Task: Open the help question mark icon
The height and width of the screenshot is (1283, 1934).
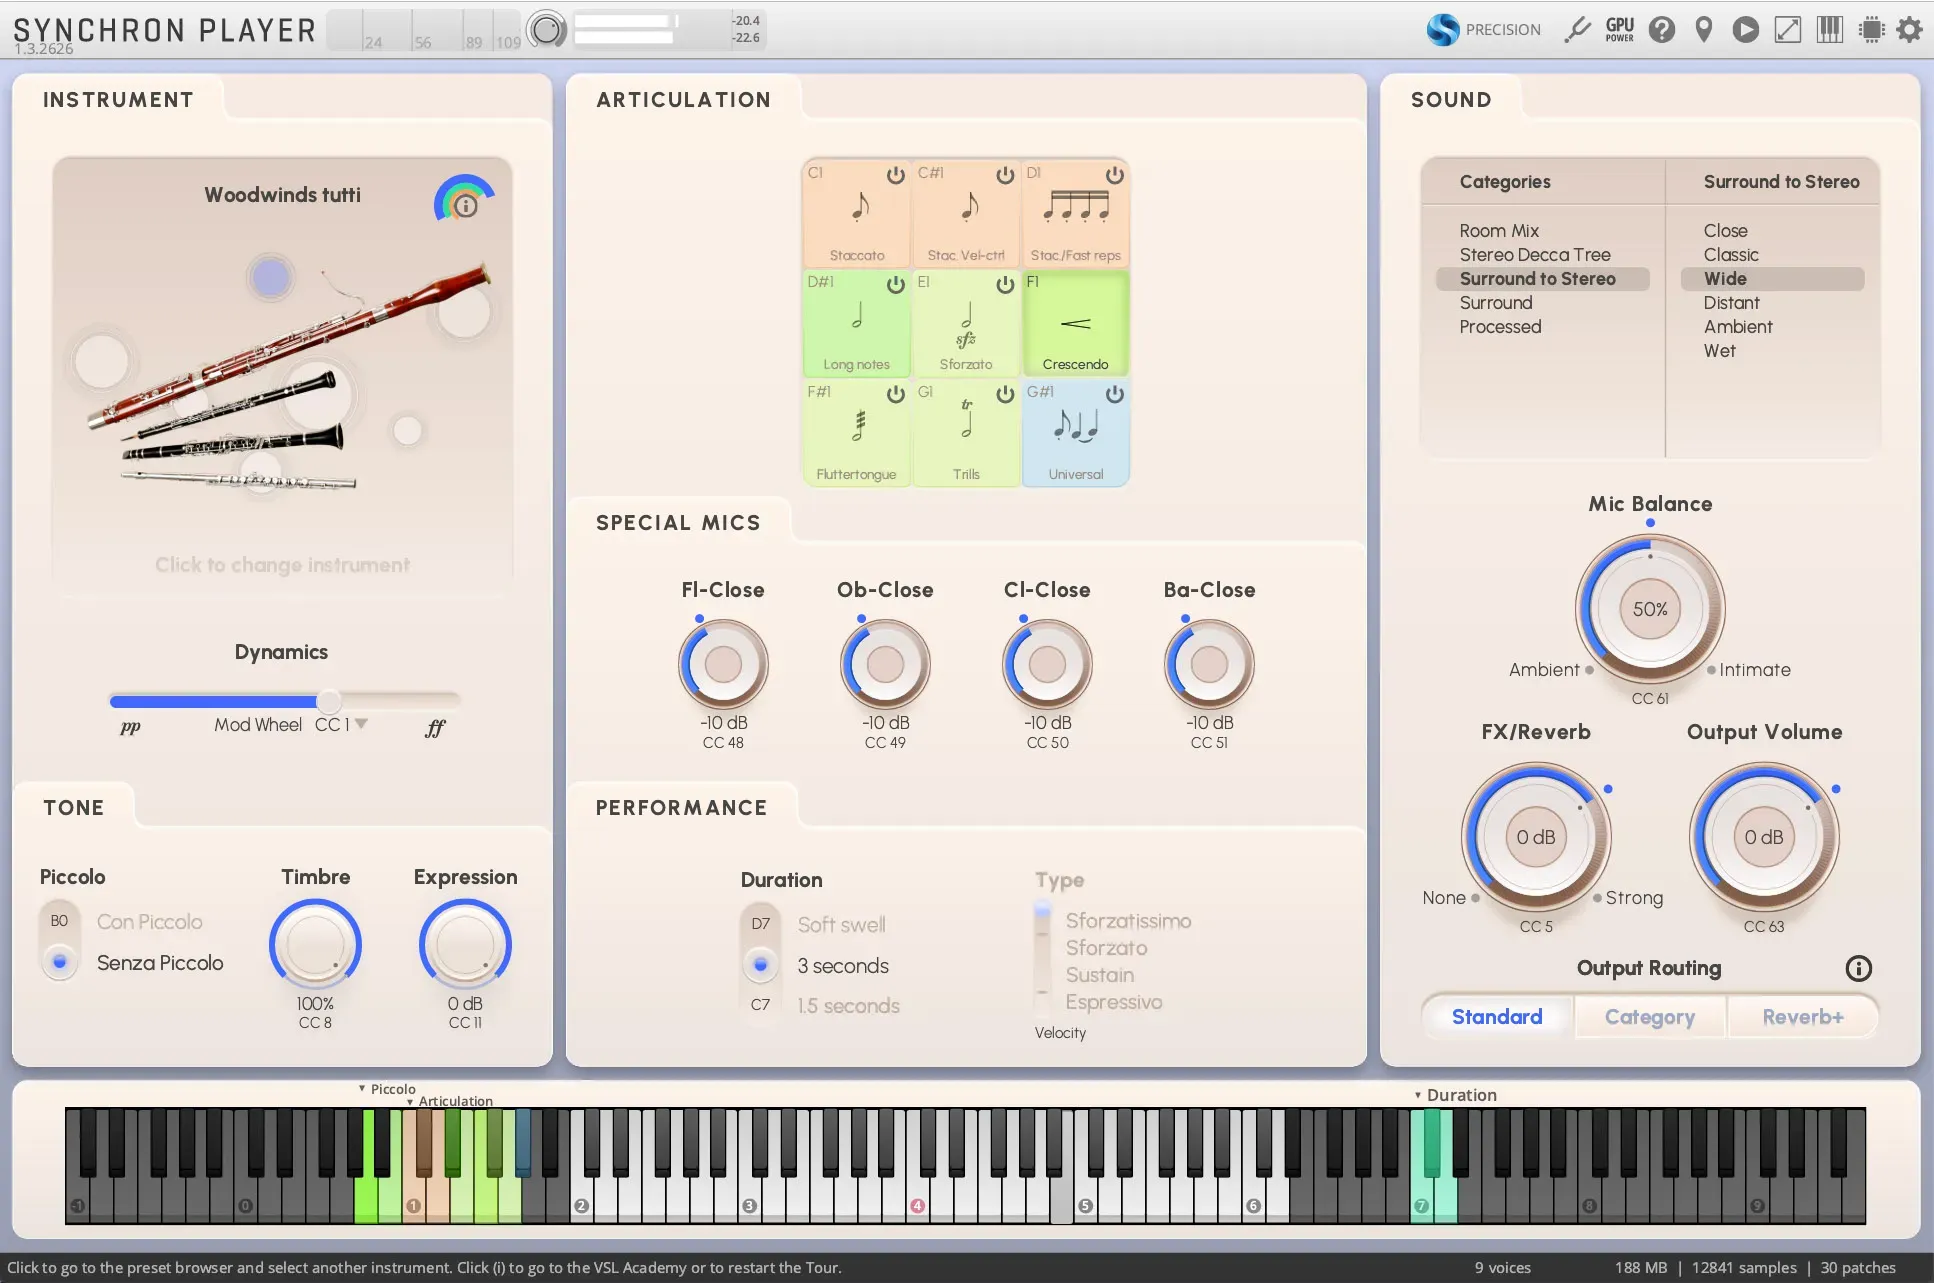Action: (x=1662, y=29)
